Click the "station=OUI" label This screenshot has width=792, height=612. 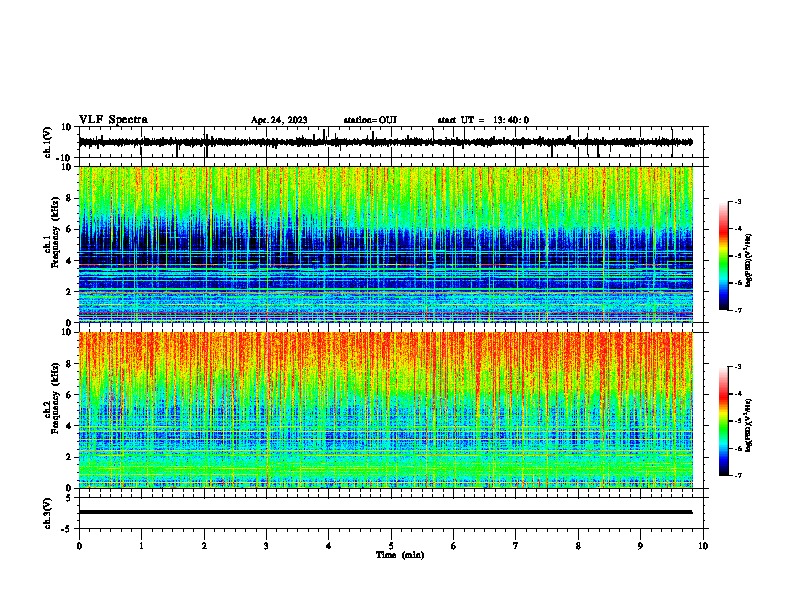coord(370,120)
